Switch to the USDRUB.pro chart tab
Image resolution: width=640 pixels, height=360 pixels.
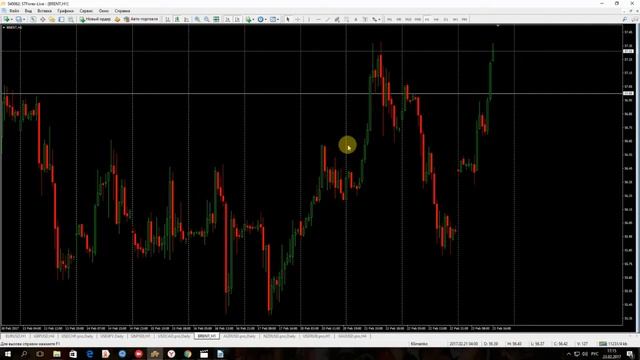pyautogui.click(x=316, y=336)
